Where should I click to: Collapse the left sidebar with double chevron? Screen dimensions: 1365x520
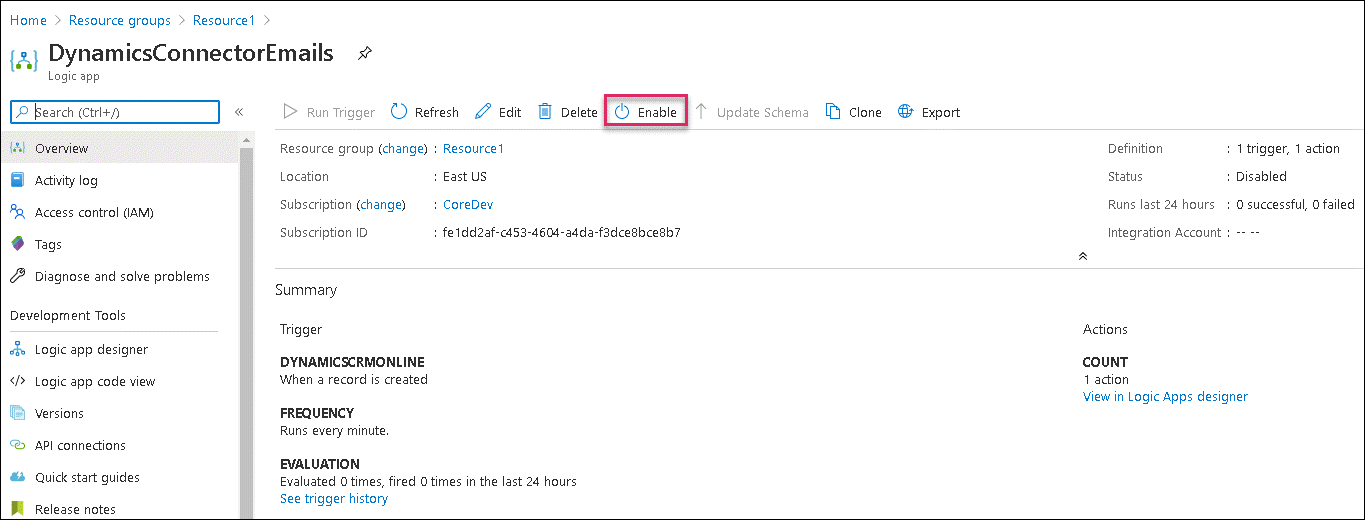(239, 112)
